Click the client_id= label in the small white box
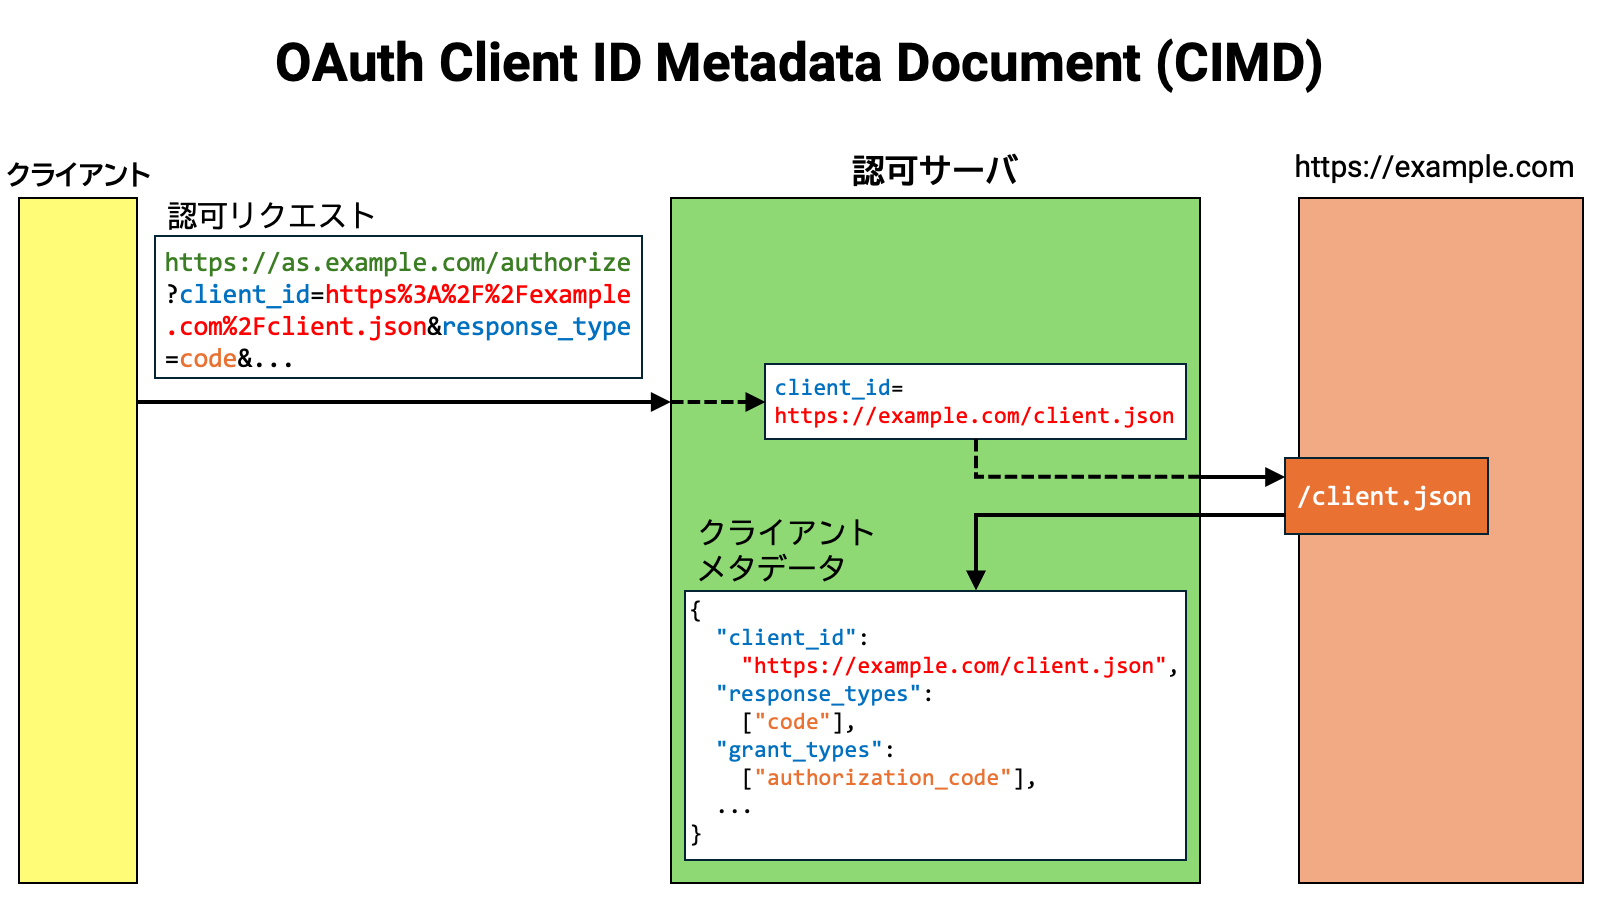Screen dimensions: 1600x900 tap(838, 388)
